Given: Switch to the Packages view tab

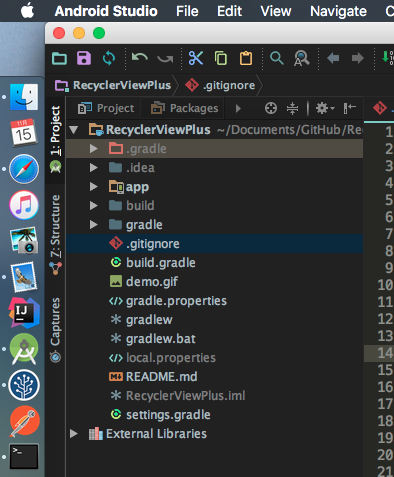Looking at the screenshot, I should point(184,108).
